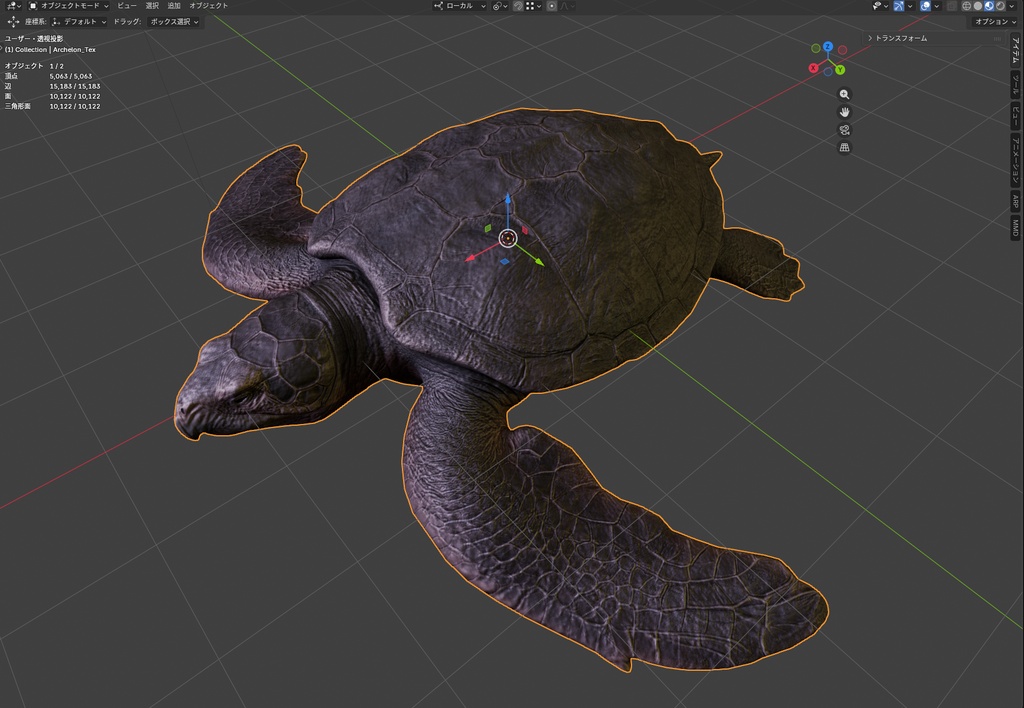
Task: Open the shading options dropdown arrow
Action: click(x=1012, y=6)
